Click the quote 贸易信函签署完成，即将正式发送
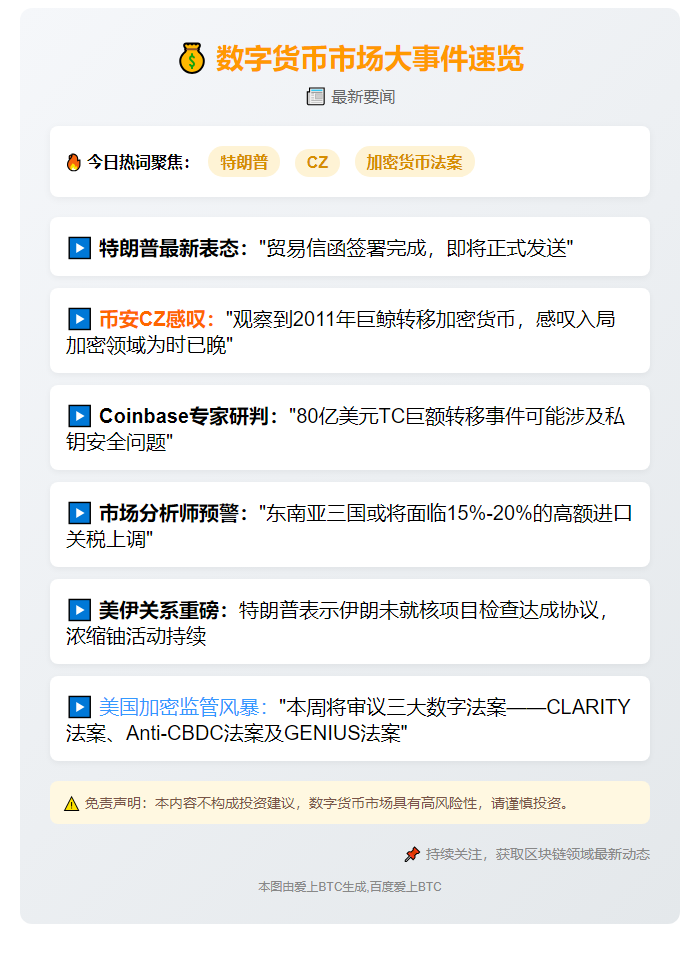Screen dimensions: 700x956 [x=416, y=248]
